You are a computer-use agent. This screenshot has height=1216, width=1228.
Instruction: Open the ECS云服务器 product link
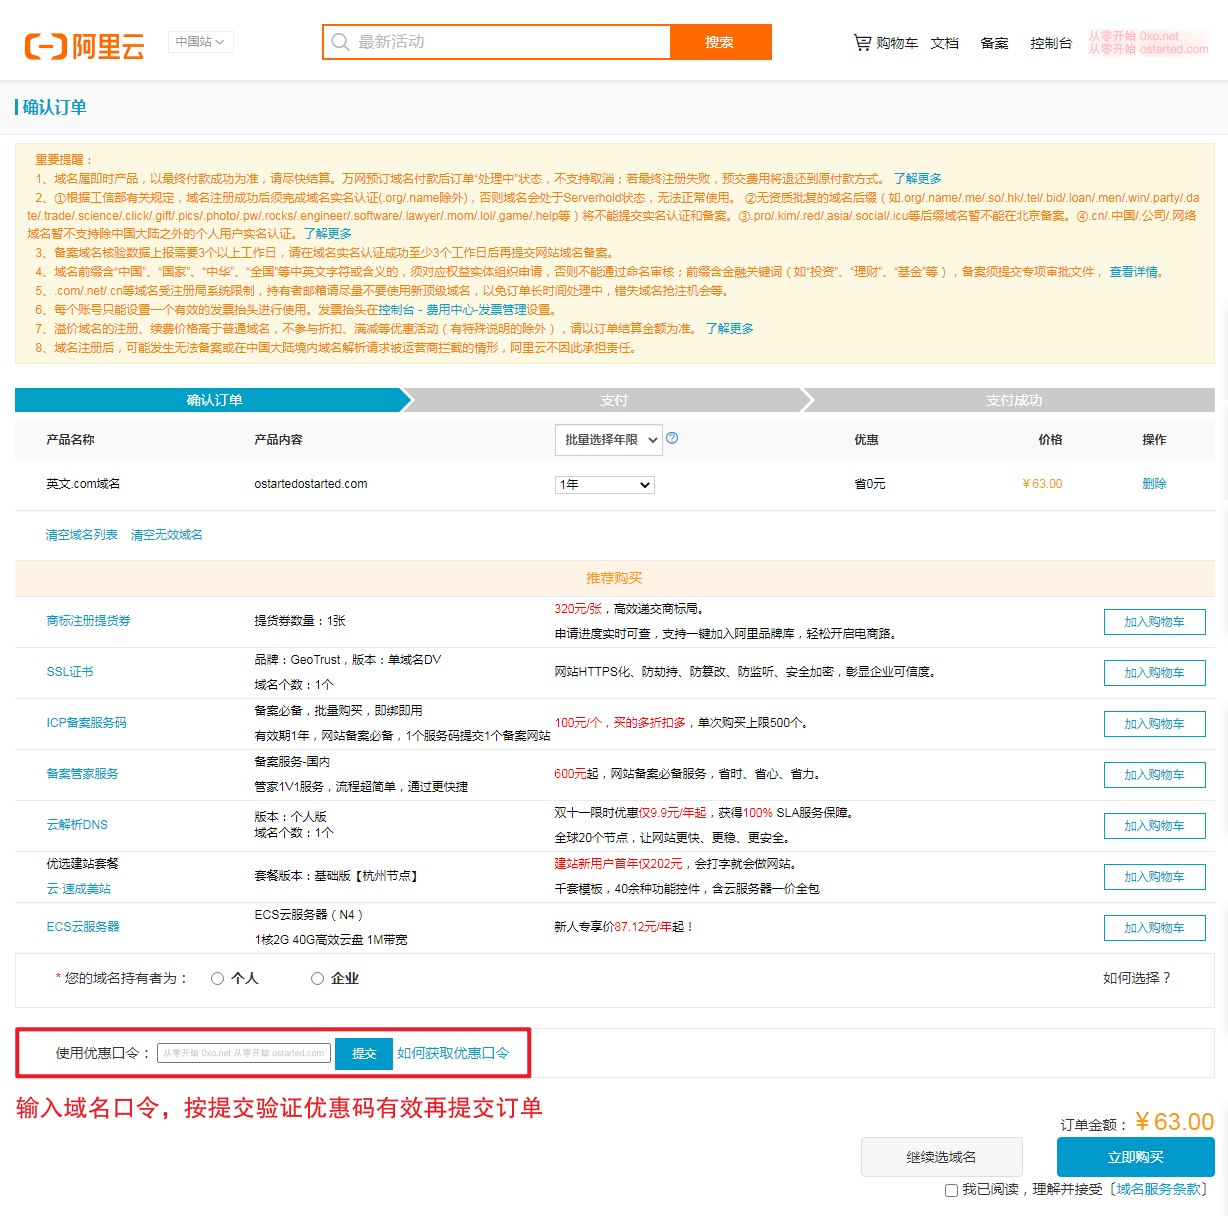83,927
